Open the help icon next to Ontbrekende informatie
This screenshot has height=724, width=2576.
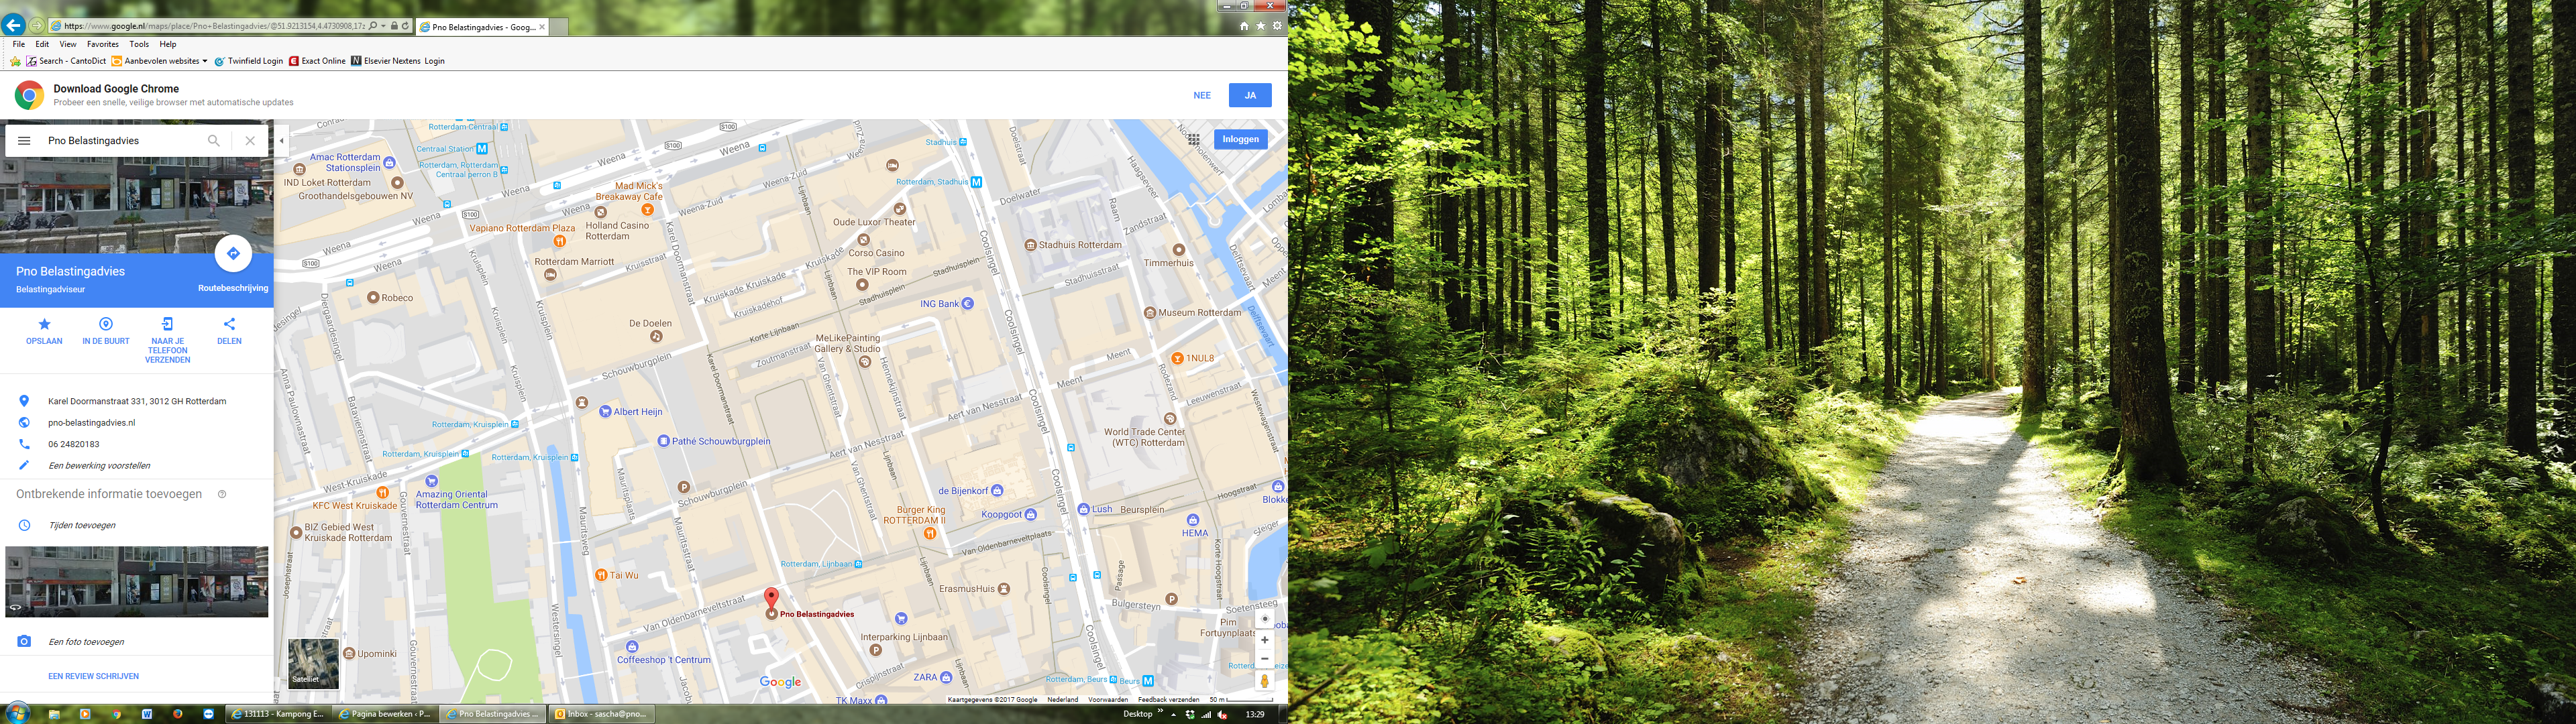click(x=222, y=494)
